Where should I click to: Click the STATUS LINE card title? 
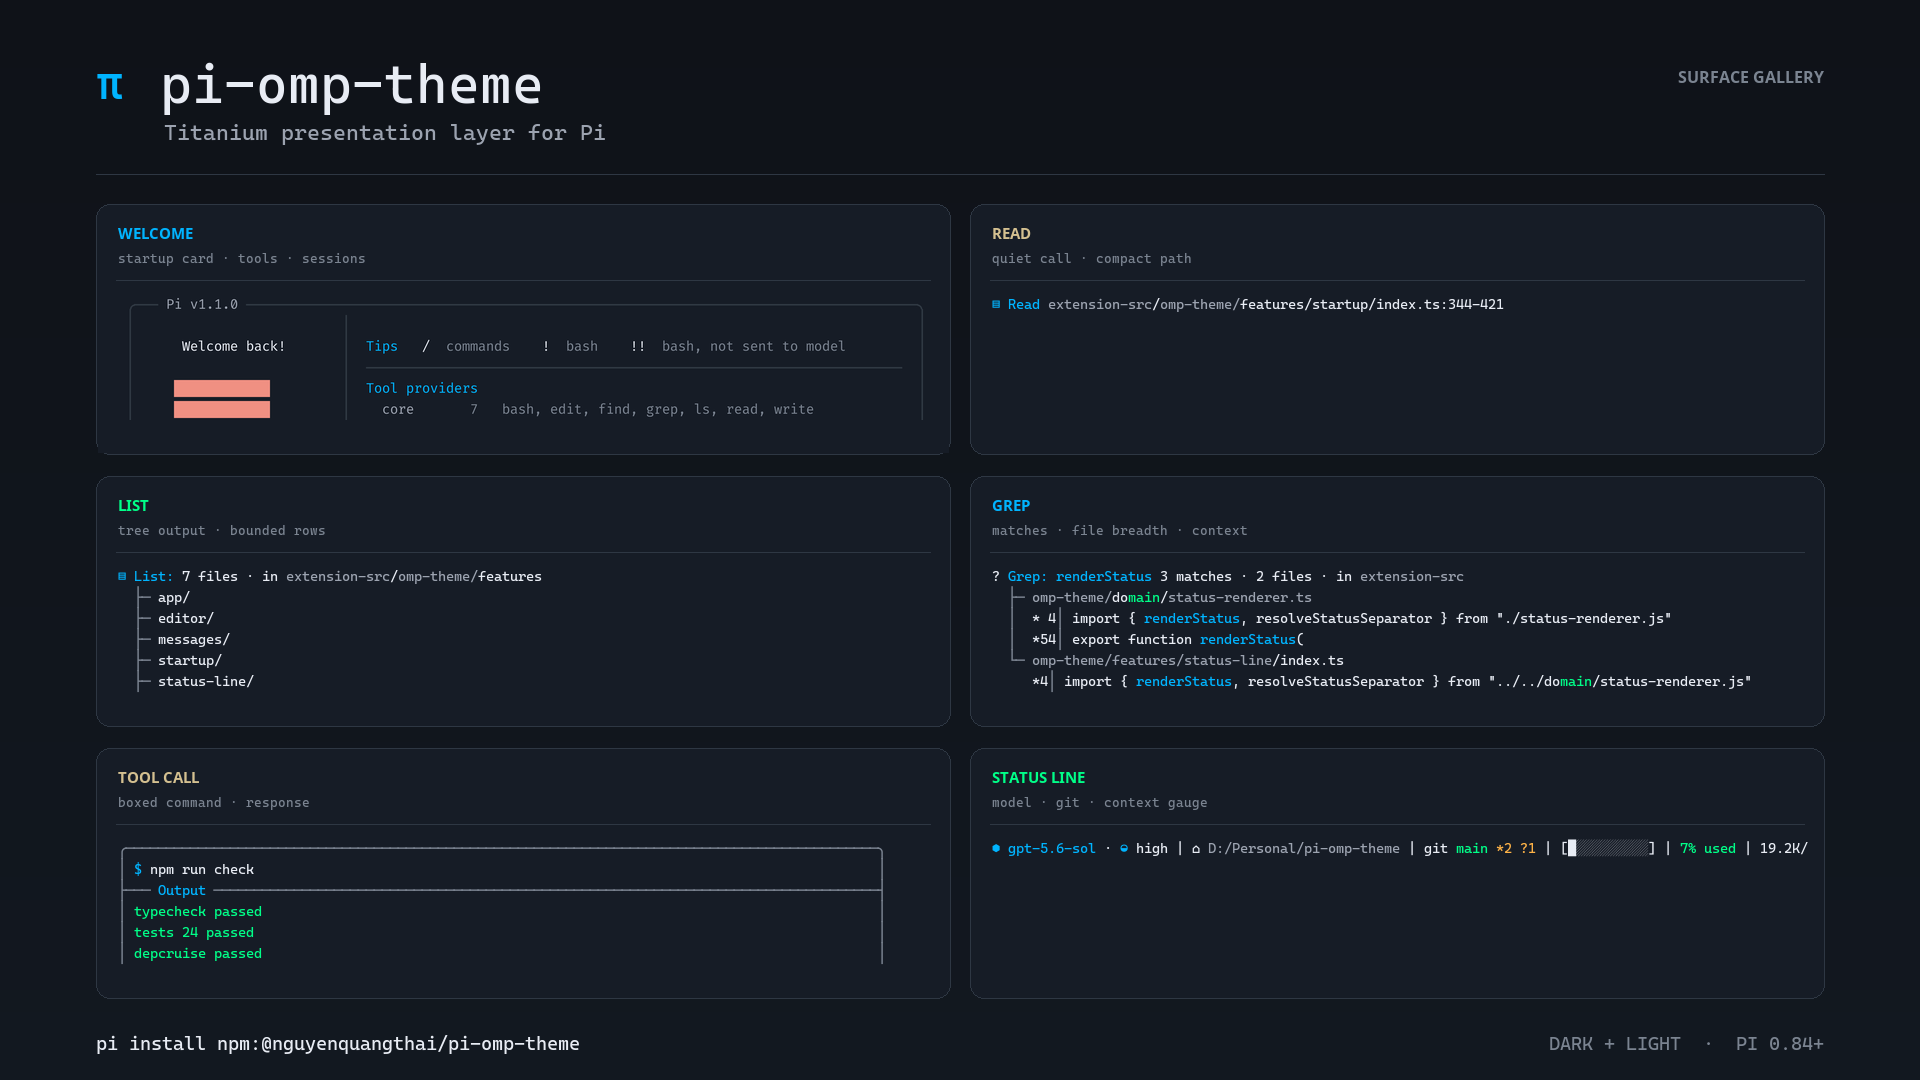click(1039, 778)
